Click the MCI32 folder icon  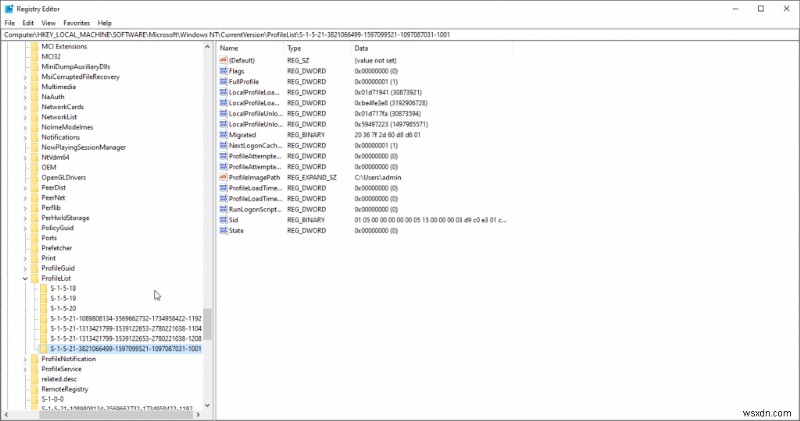(x=35, y=57)
